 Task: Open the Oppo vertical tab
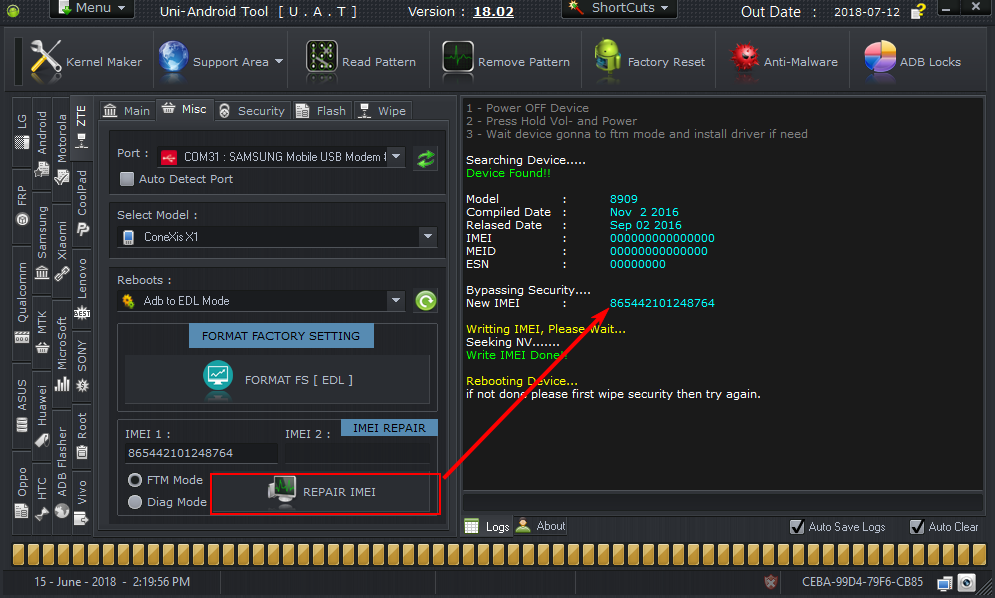pos(22,493)
